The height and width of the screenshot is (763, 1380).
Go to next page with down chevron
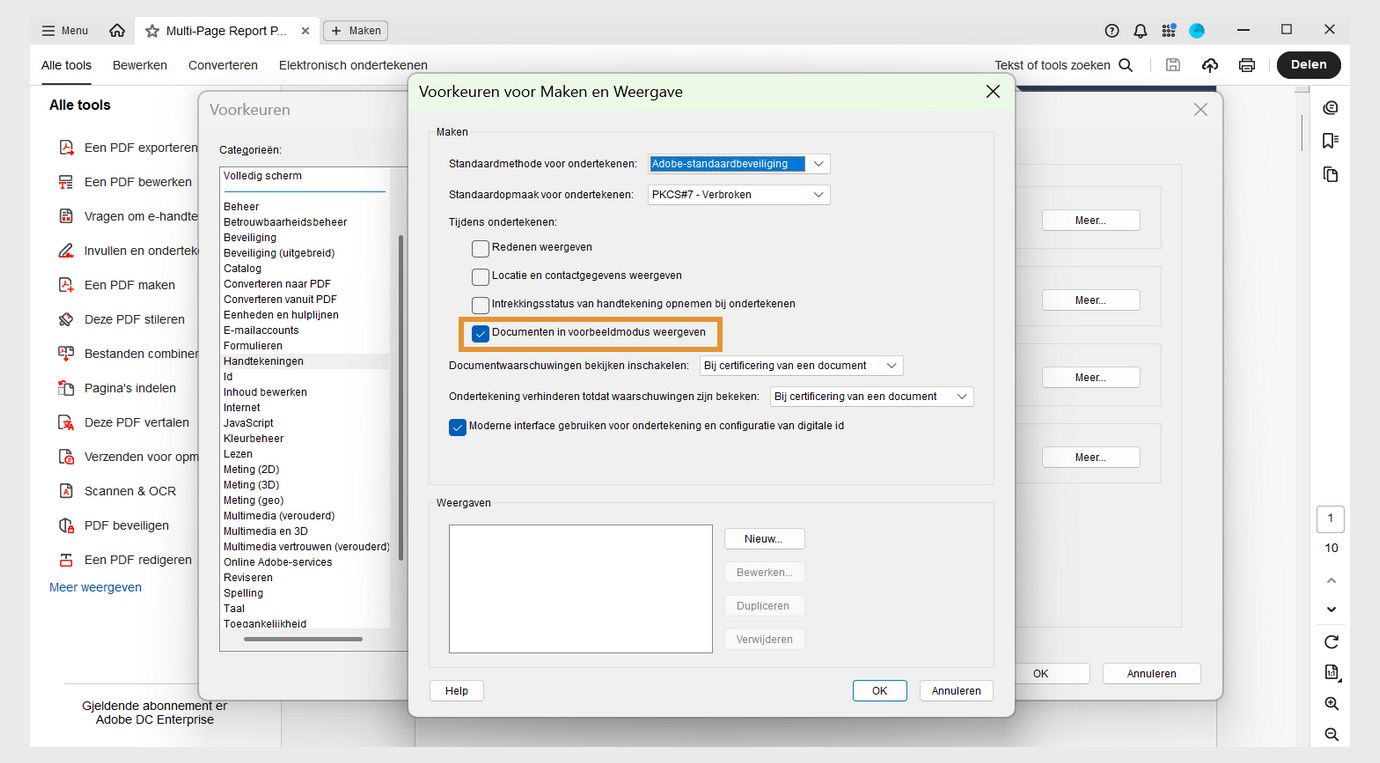pos(1331,609)
